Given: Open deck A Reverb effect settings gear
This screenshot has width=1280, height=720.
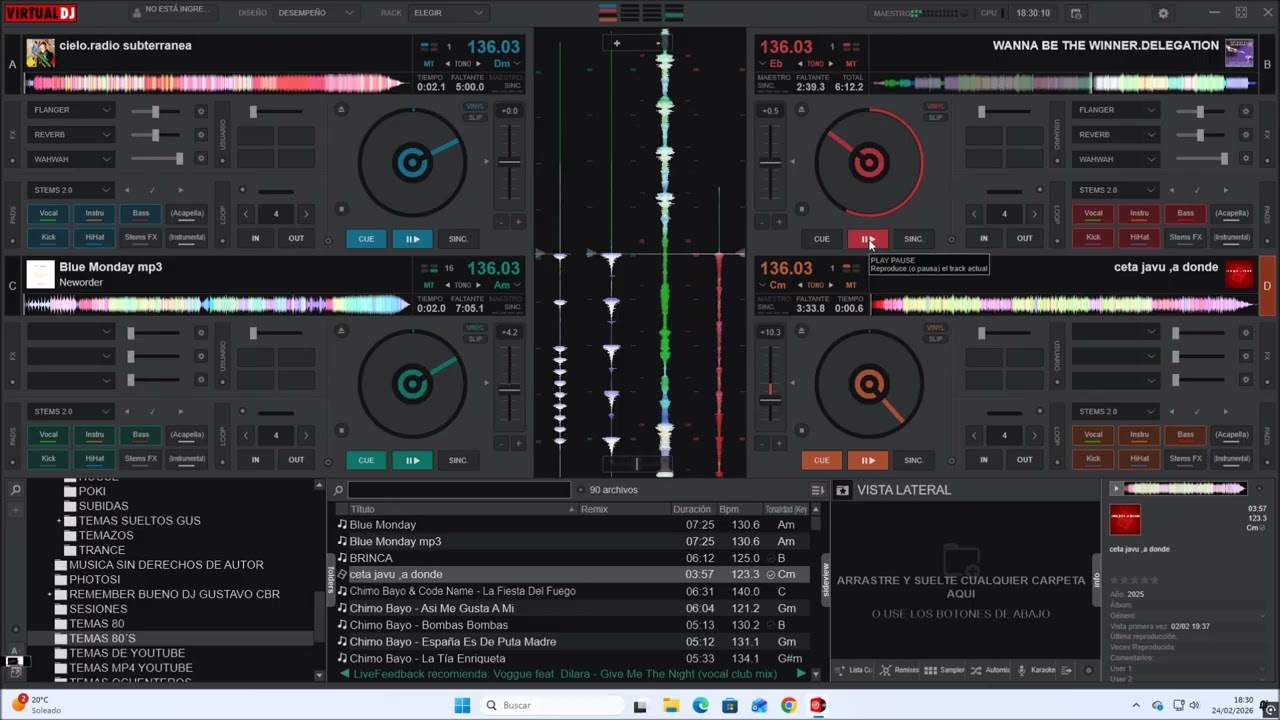Looking at the screenshot, I should tap(201, 135).
